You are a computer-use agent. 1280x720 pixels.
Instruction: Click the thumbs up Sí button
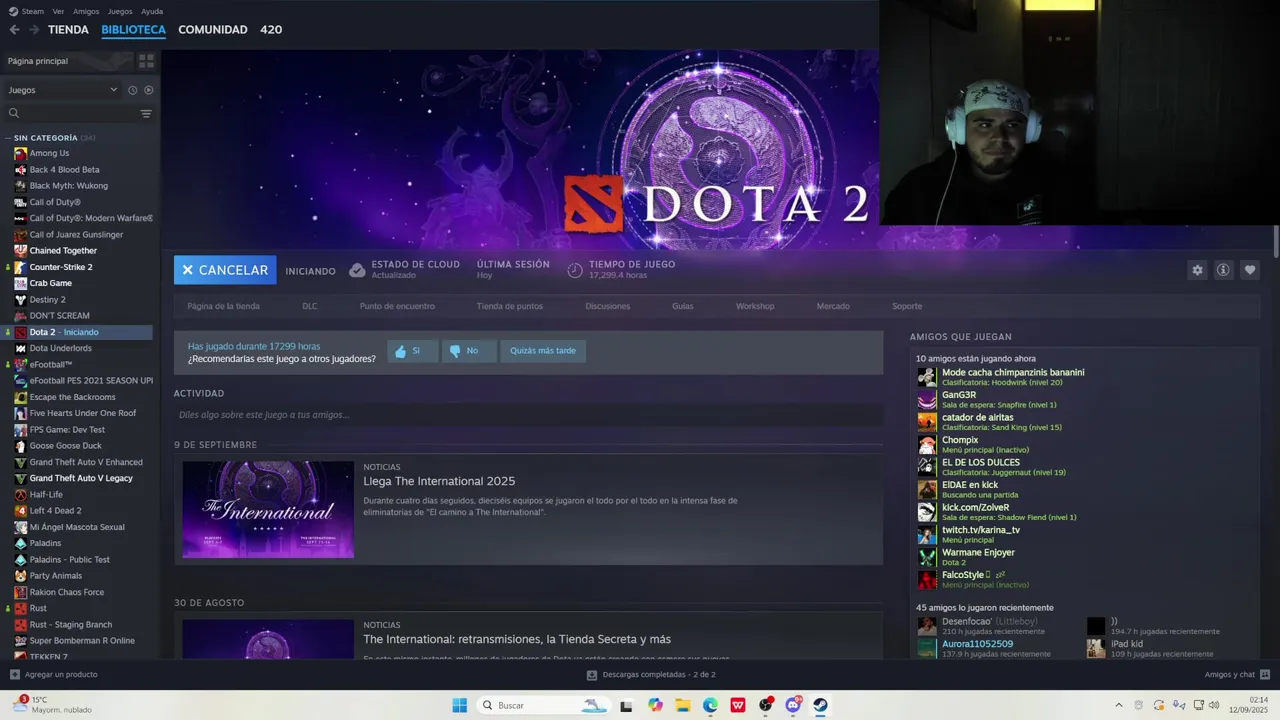coord(413,351)
